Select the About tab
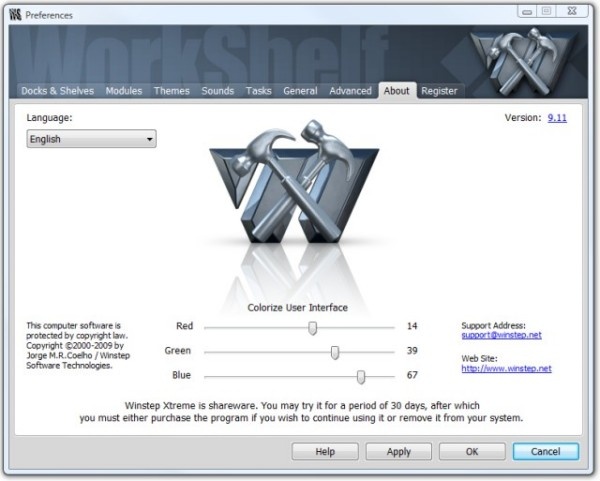600x481 pixels. click(x=397, y=91)
